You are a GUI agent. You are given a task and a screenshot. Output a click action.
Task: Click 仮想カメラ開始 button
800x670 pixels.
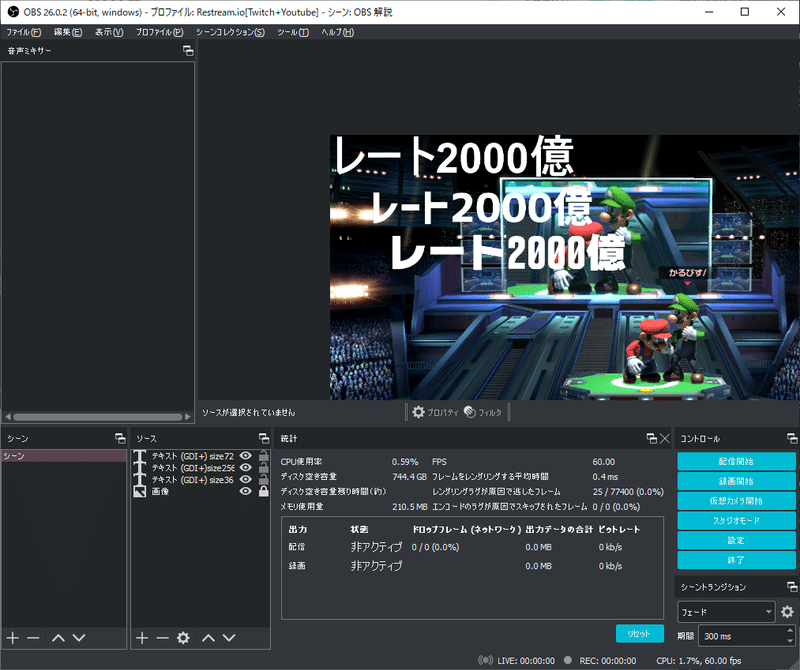pos(736,501)
